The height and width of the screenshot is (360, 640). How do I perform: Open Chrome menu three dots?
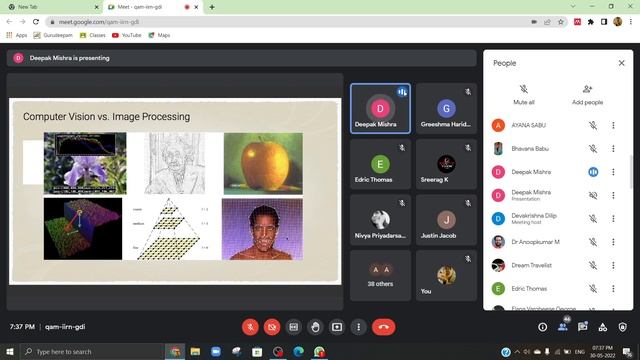point(631,22)
